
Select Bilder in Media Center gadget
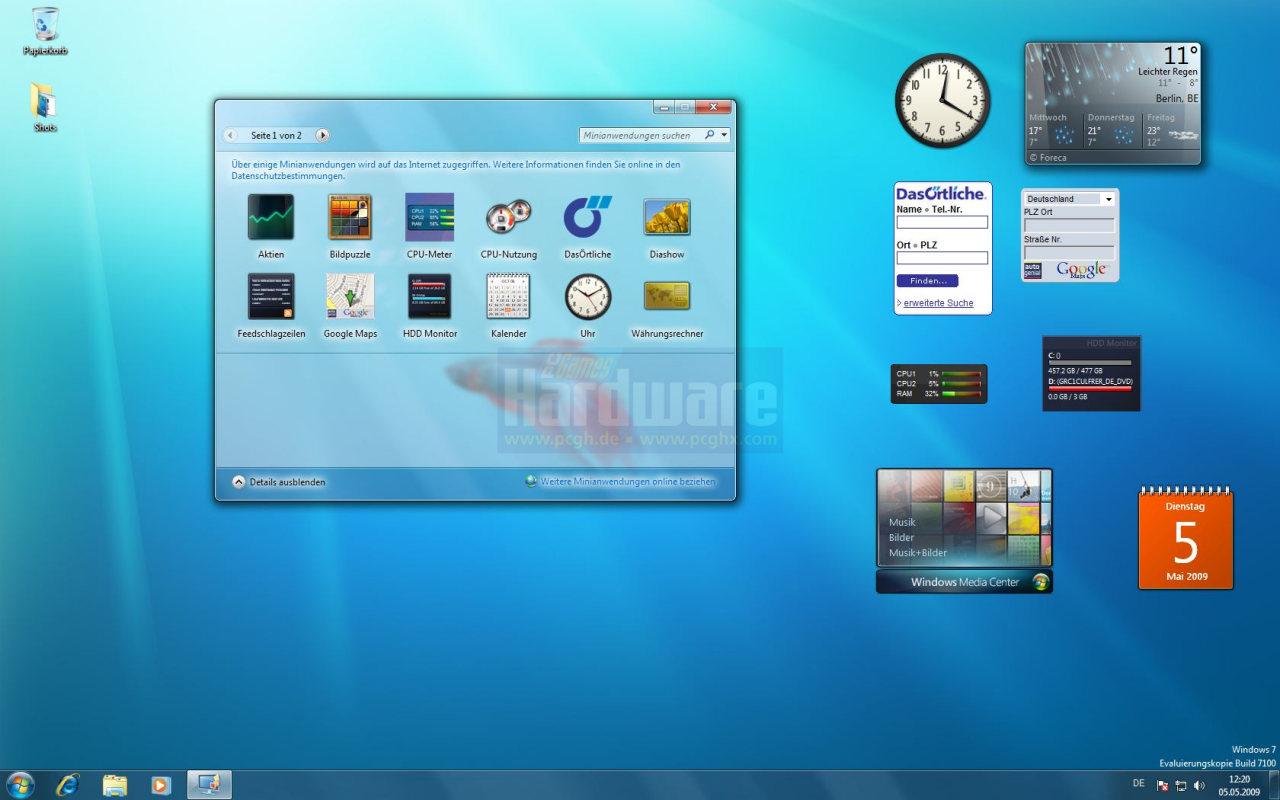(x=901, y=538)
